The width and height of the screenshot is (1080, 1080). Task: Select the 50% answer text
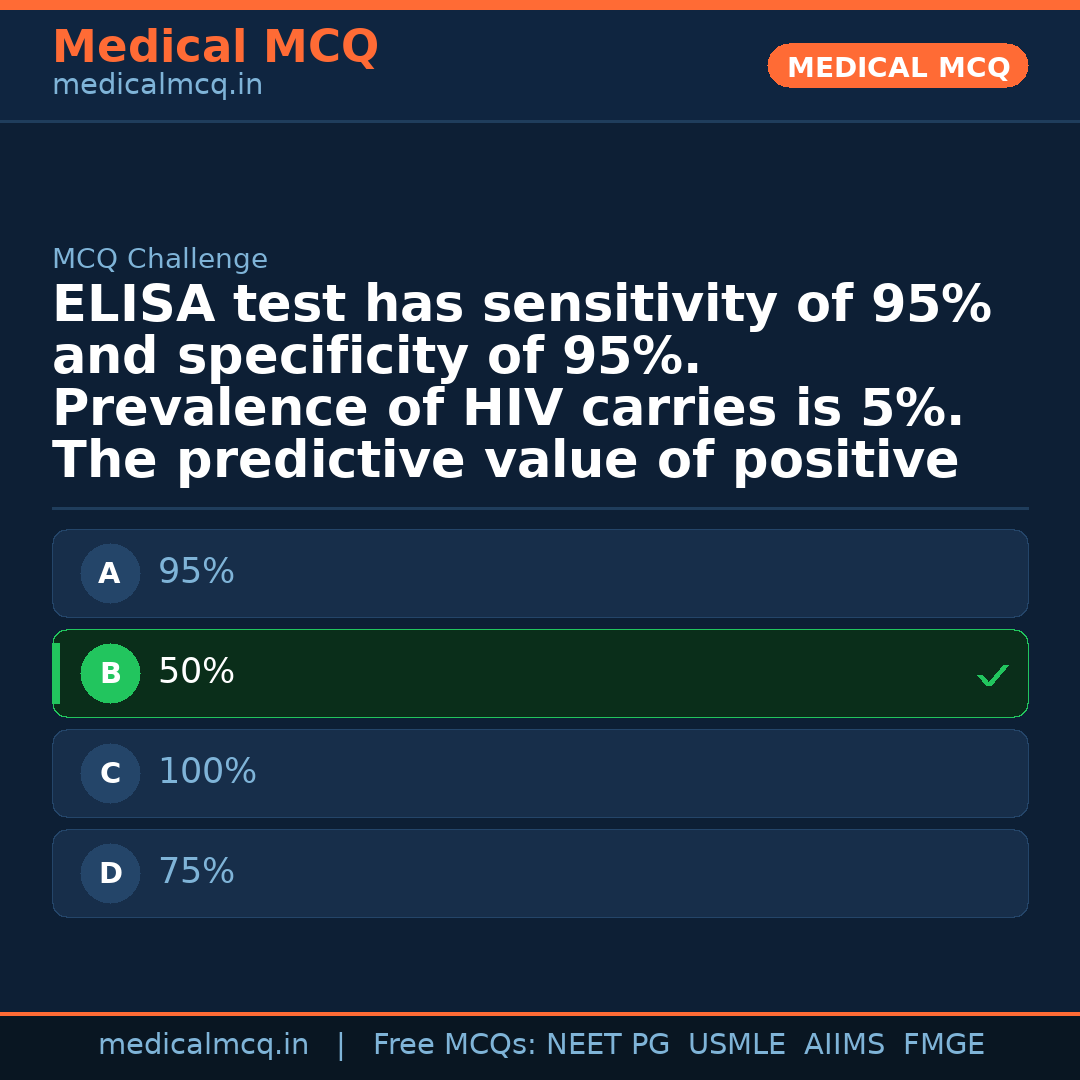click(196, 672)
